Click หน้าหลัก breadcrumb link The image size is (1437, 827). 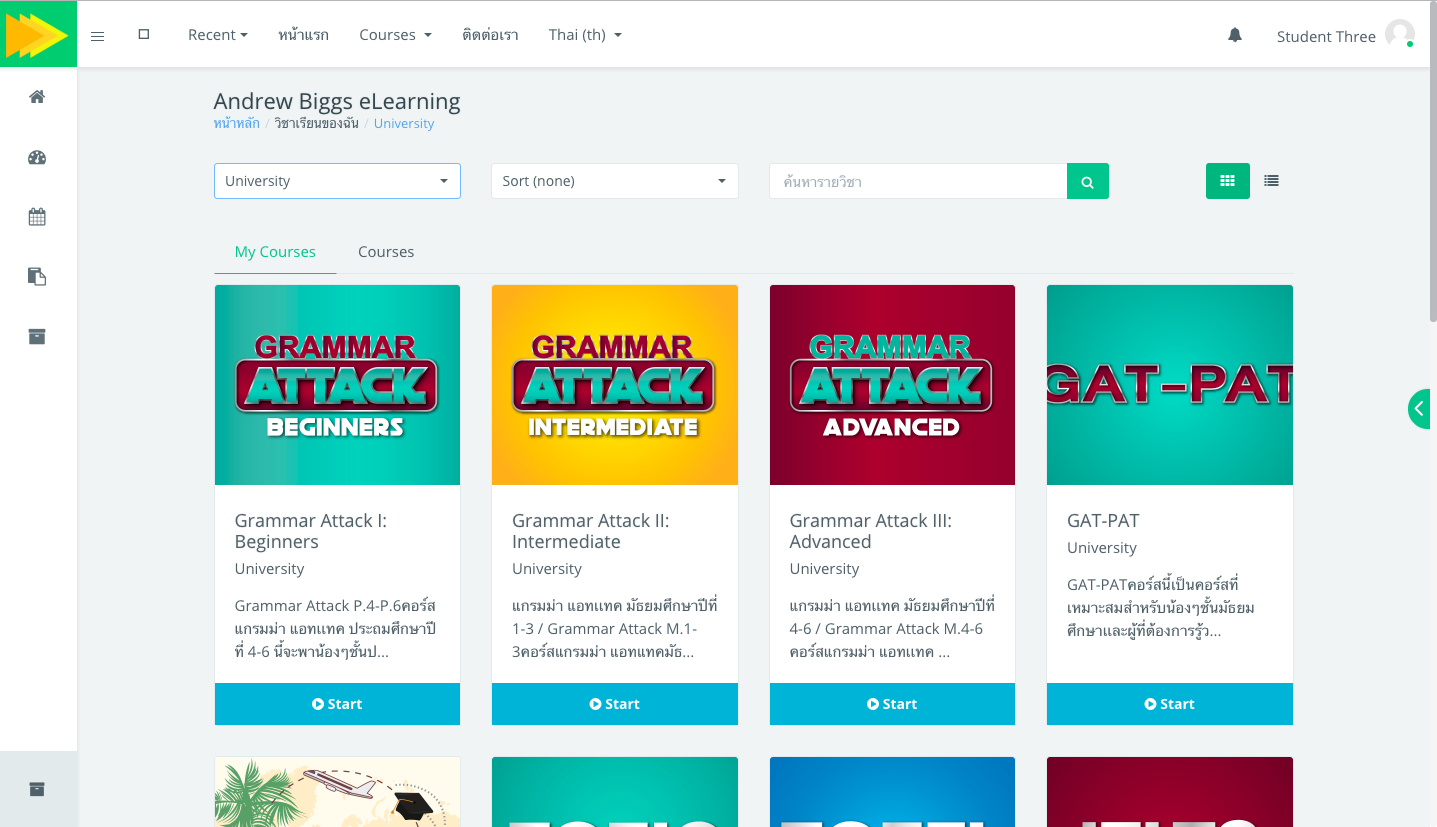point(237,123)
